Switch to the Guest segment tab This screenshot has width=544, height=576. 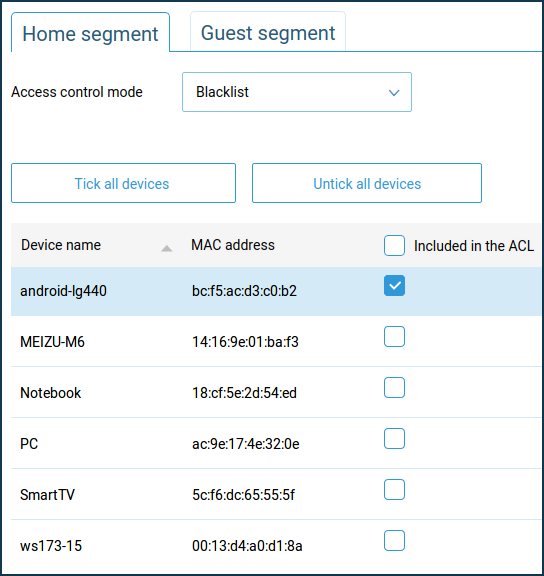pos(268,32)
